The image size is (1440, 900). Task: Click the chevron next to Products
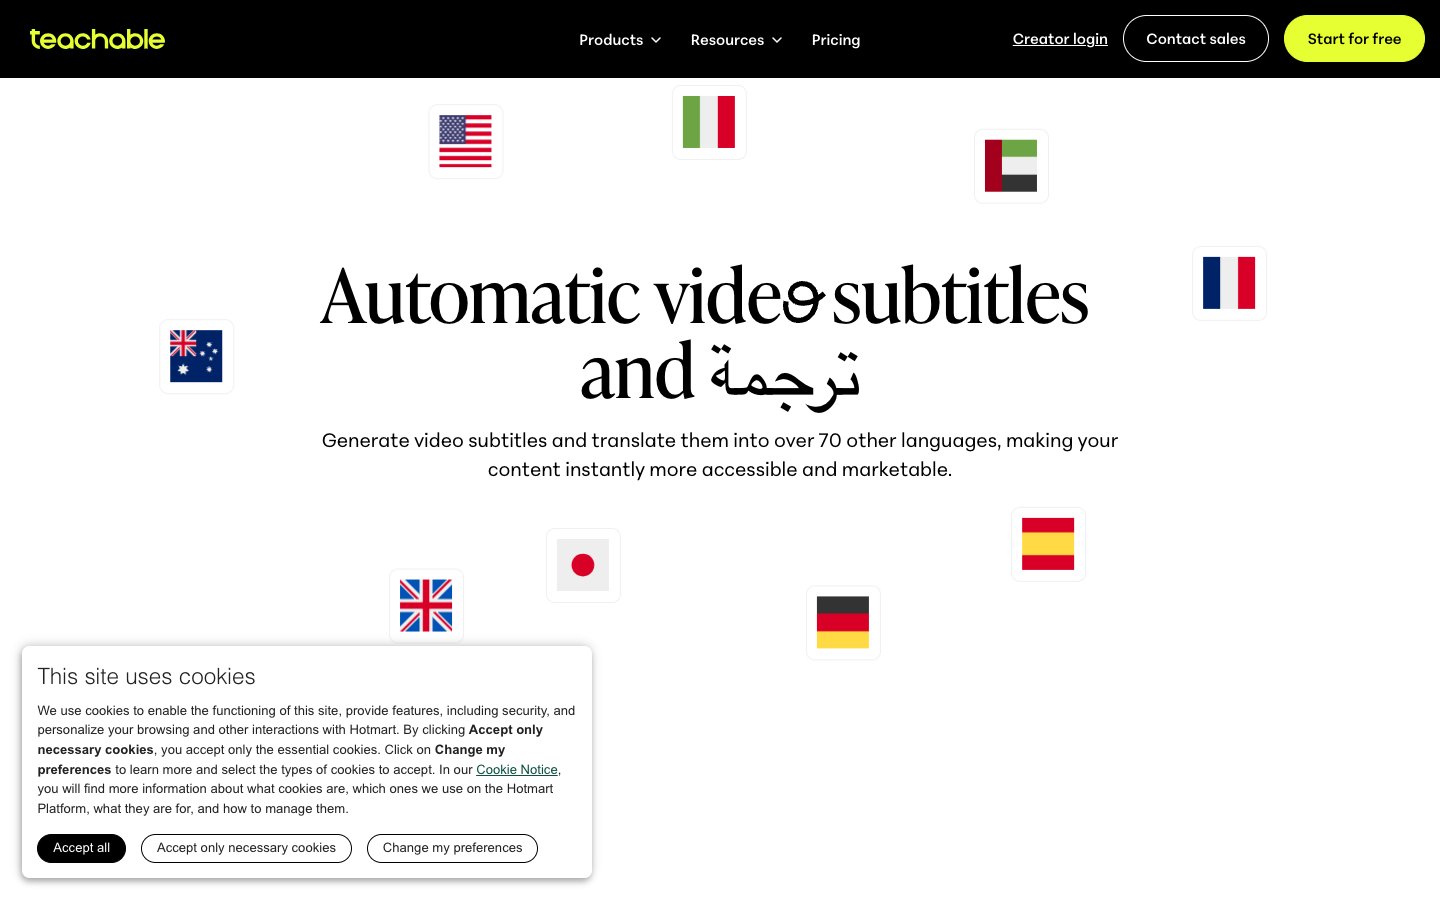[656, 40]
